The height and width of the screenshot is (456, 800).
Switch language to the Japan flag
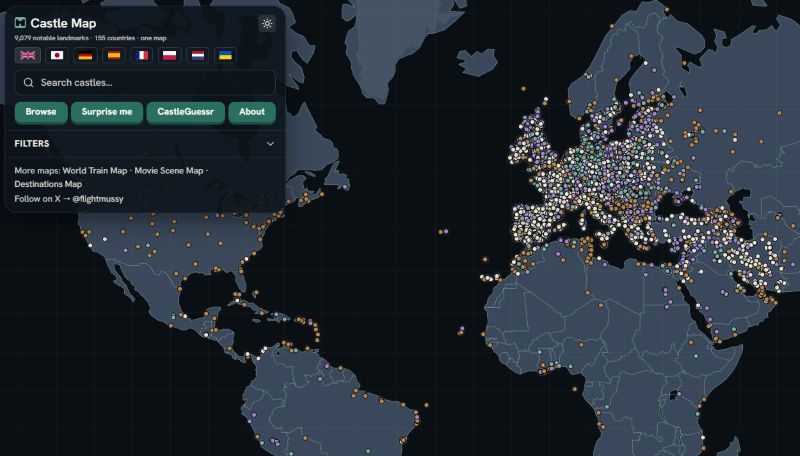57,55
